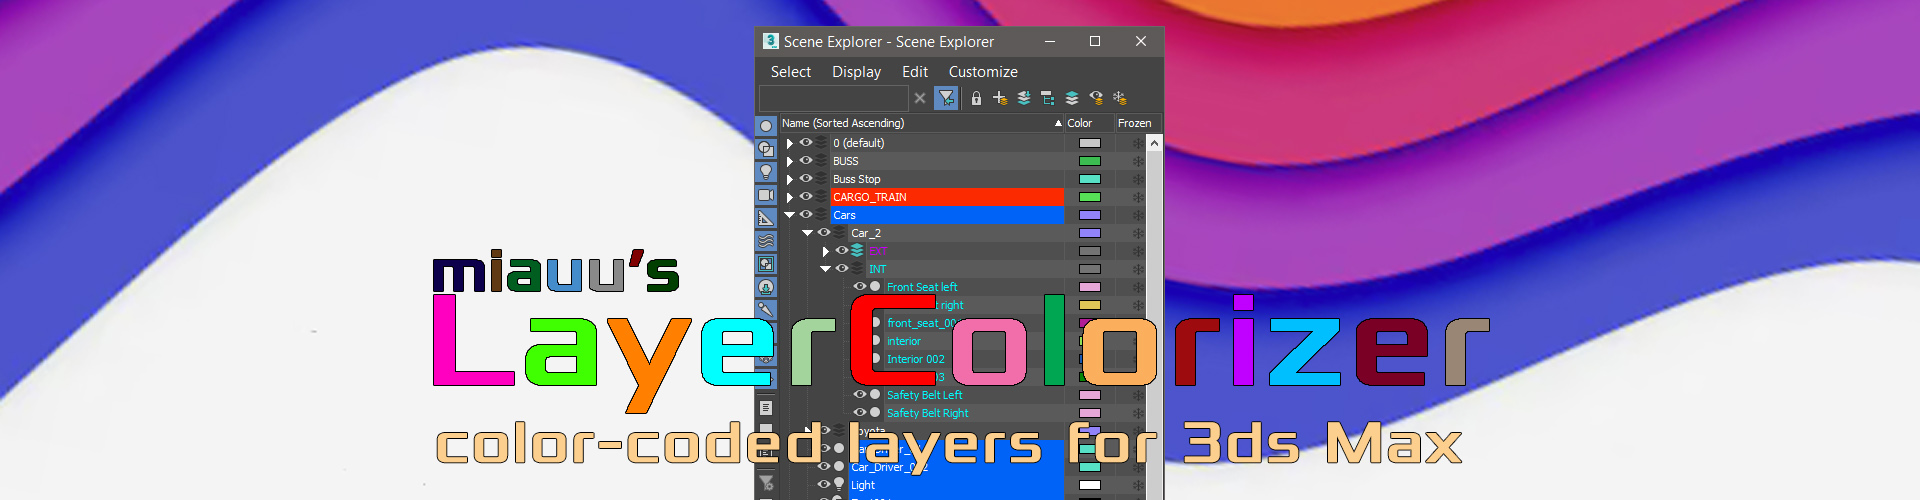Open the Display menu

click(x=856, y=72)
